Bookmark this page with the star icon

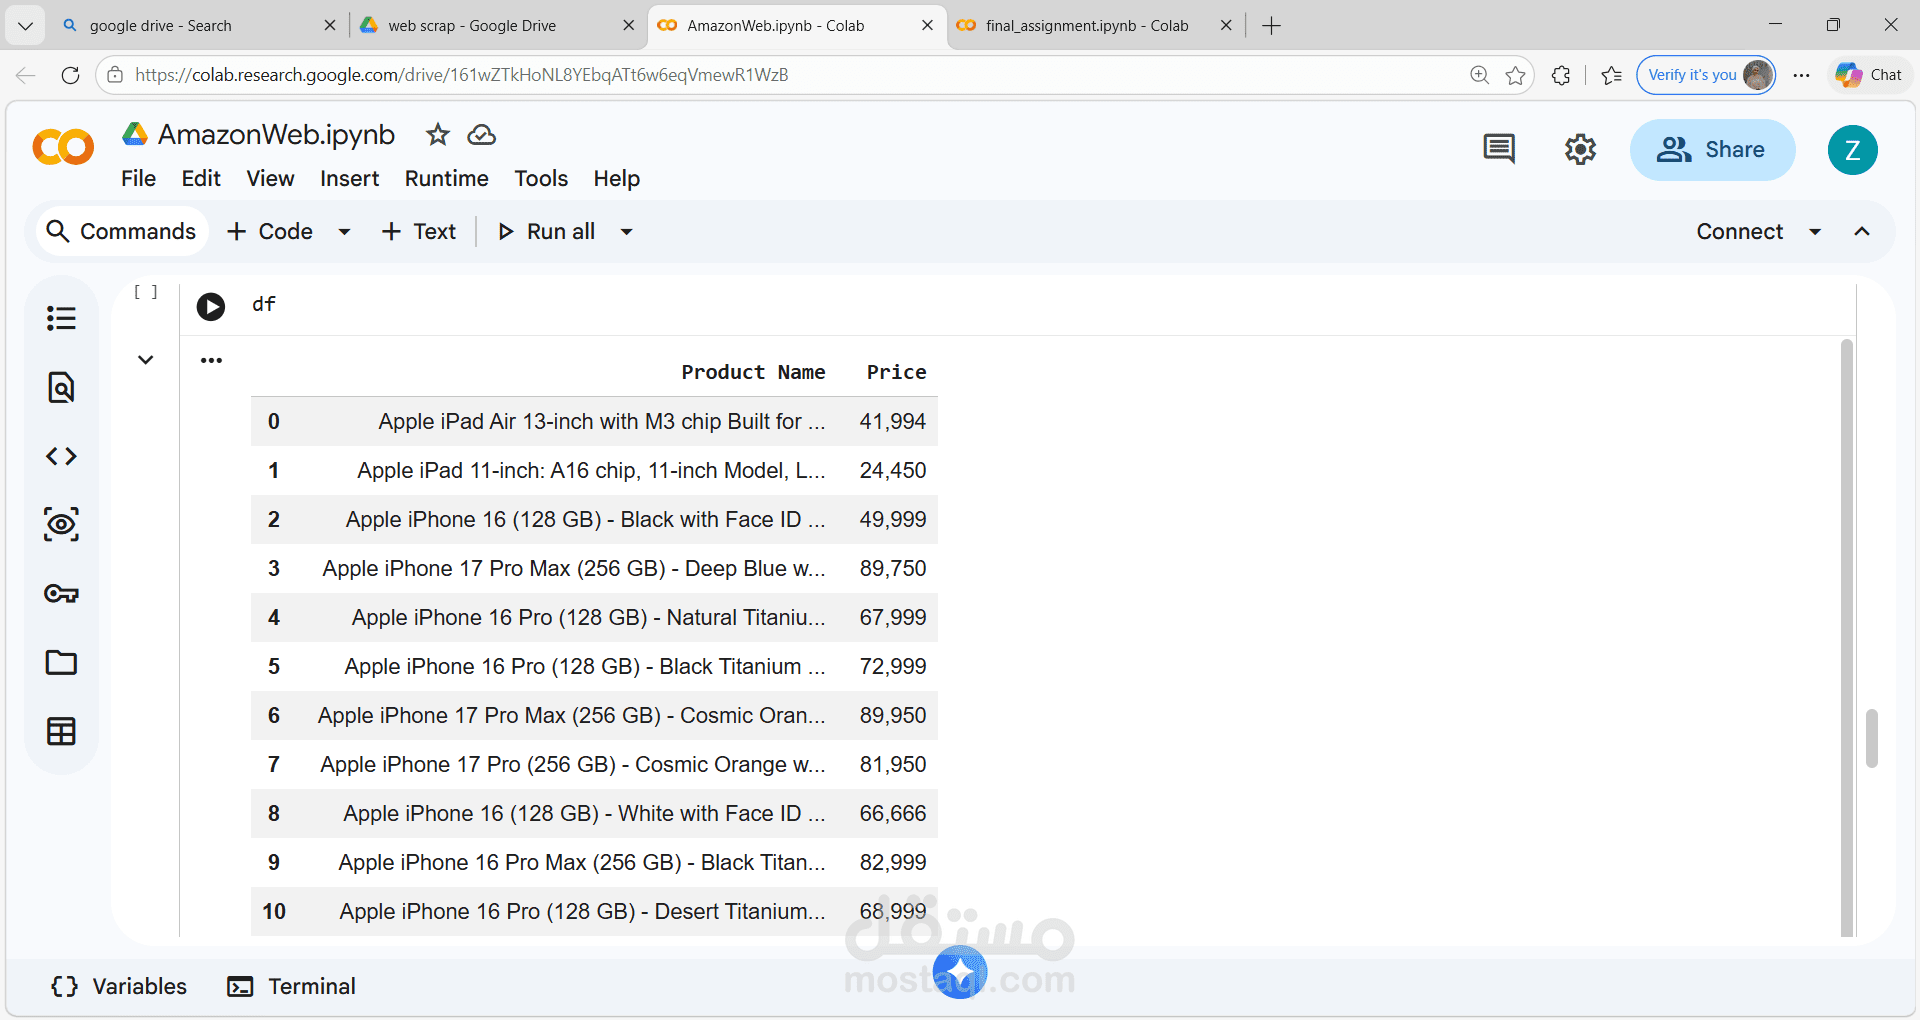(x=1516, y=75)
